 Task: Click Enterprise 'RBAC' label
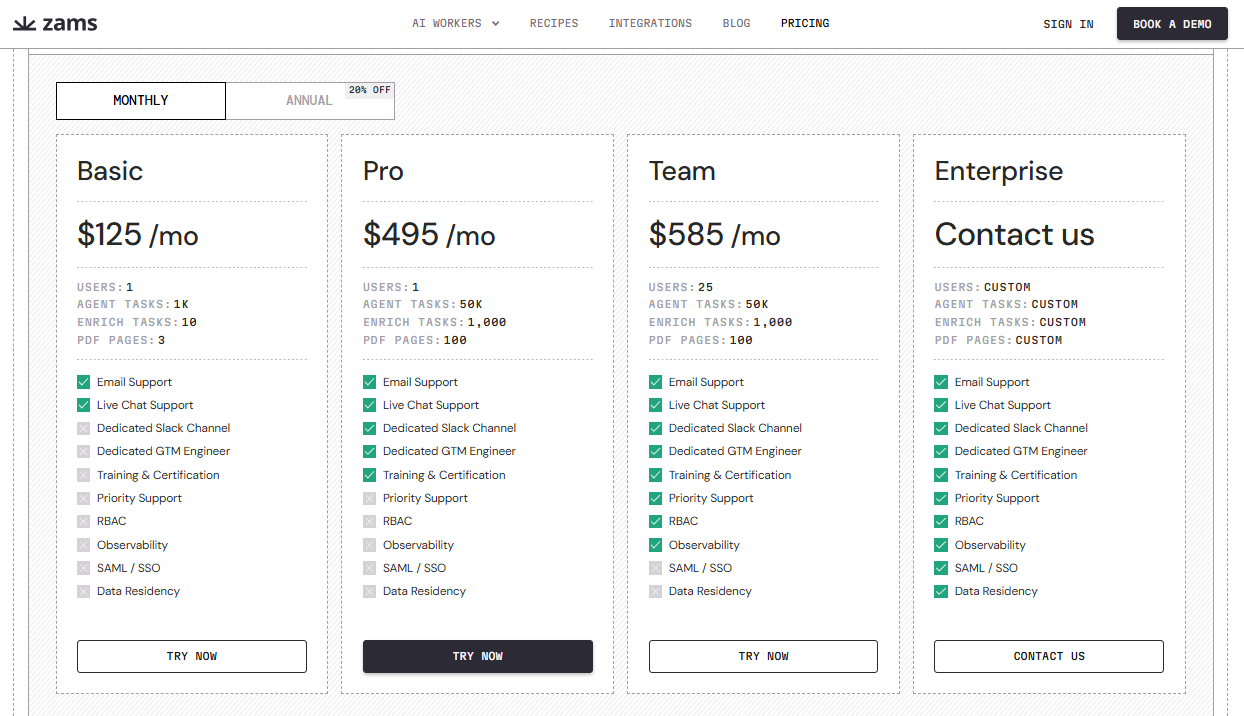[969, 521]
